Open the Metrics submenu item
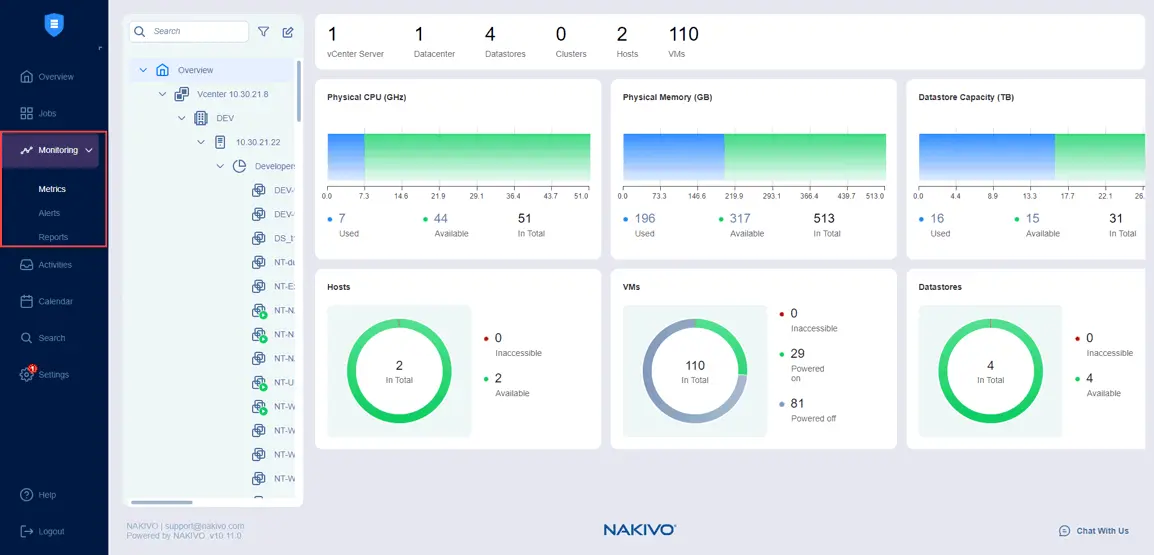Image resolution: width=1154 pixels, height=555 pixels. tap(52, 189)
